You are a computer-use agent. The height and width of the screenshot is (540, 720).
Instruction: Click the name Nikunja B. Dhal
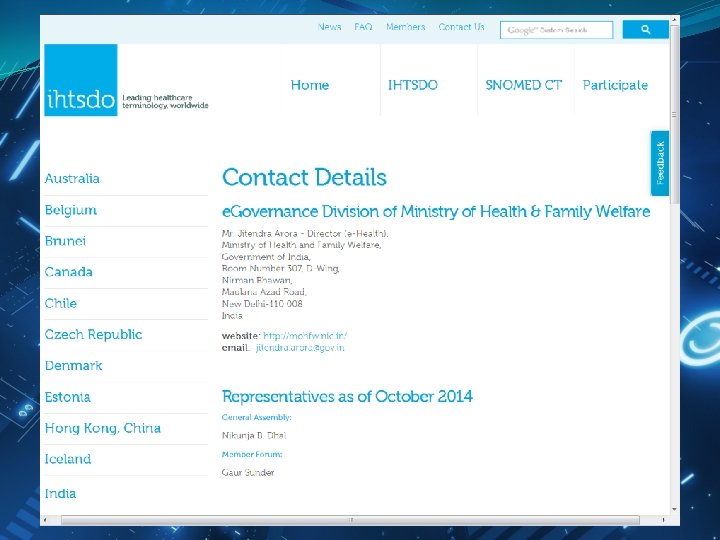(254, 435)
